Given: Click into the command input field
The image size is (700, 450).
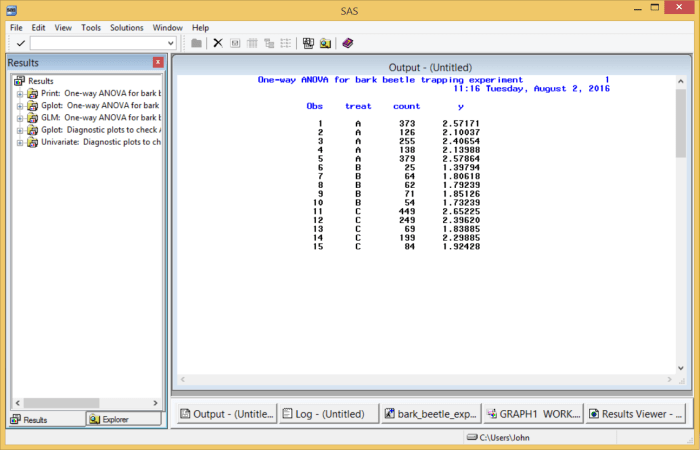Looking at the screenshot, I should pos(98,43).
